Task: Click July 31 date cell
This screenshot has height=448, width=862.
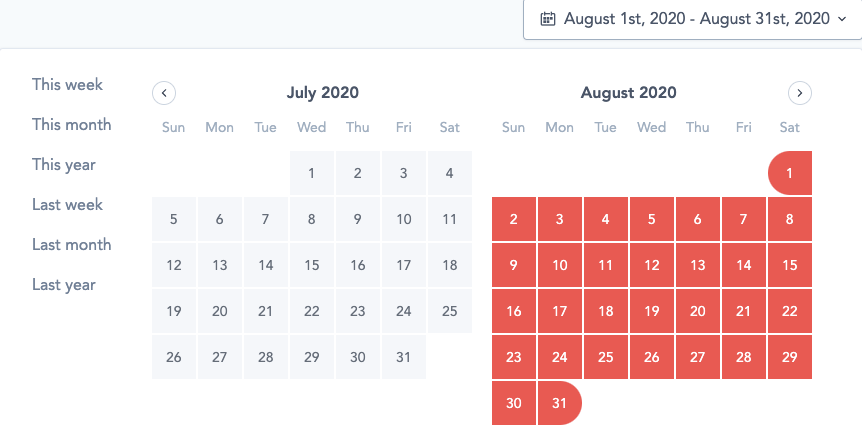Action: click(404, 357)
